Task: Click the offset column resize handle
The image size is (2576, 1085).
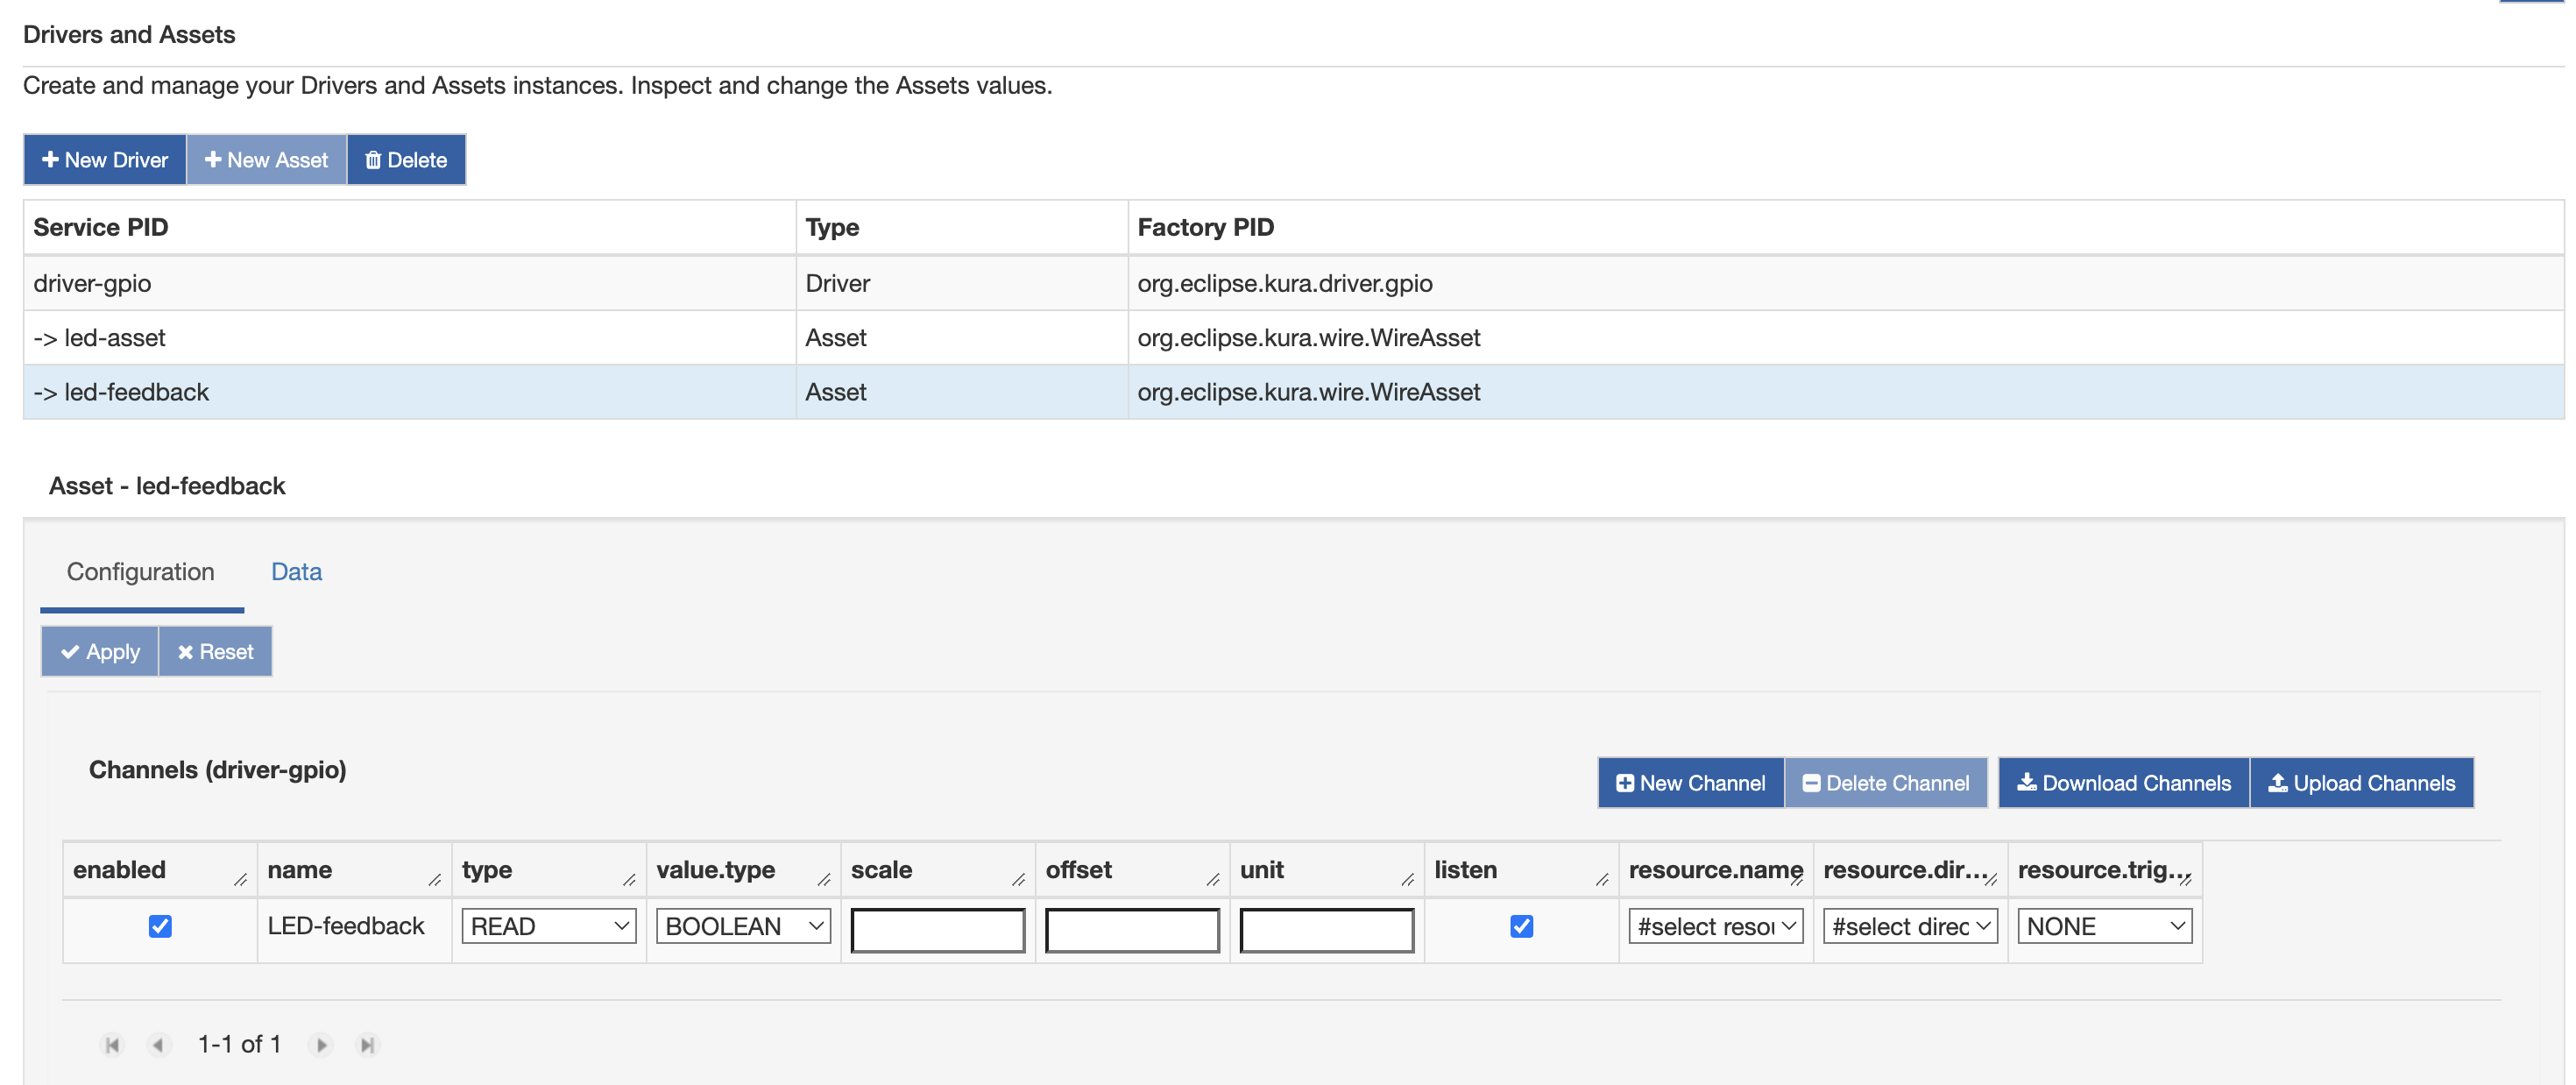Action: coord(1213,880)
